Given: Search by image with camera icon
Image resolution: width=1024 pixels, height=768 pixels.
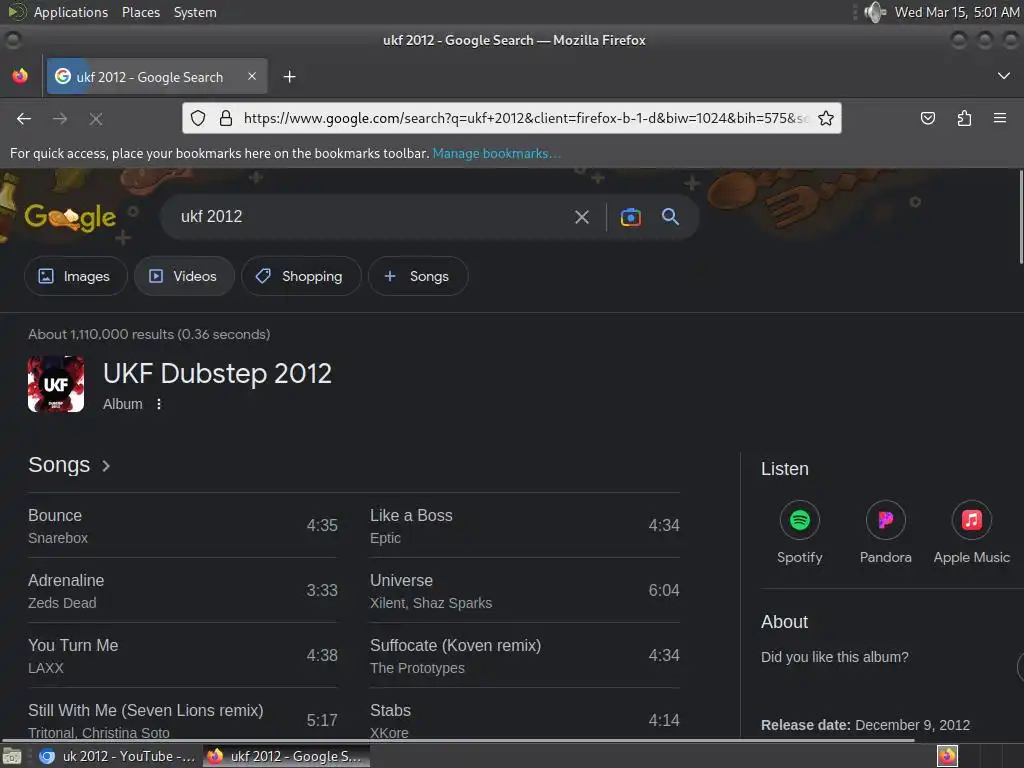Looking at the screenshot, I should (x=630, y=217).
